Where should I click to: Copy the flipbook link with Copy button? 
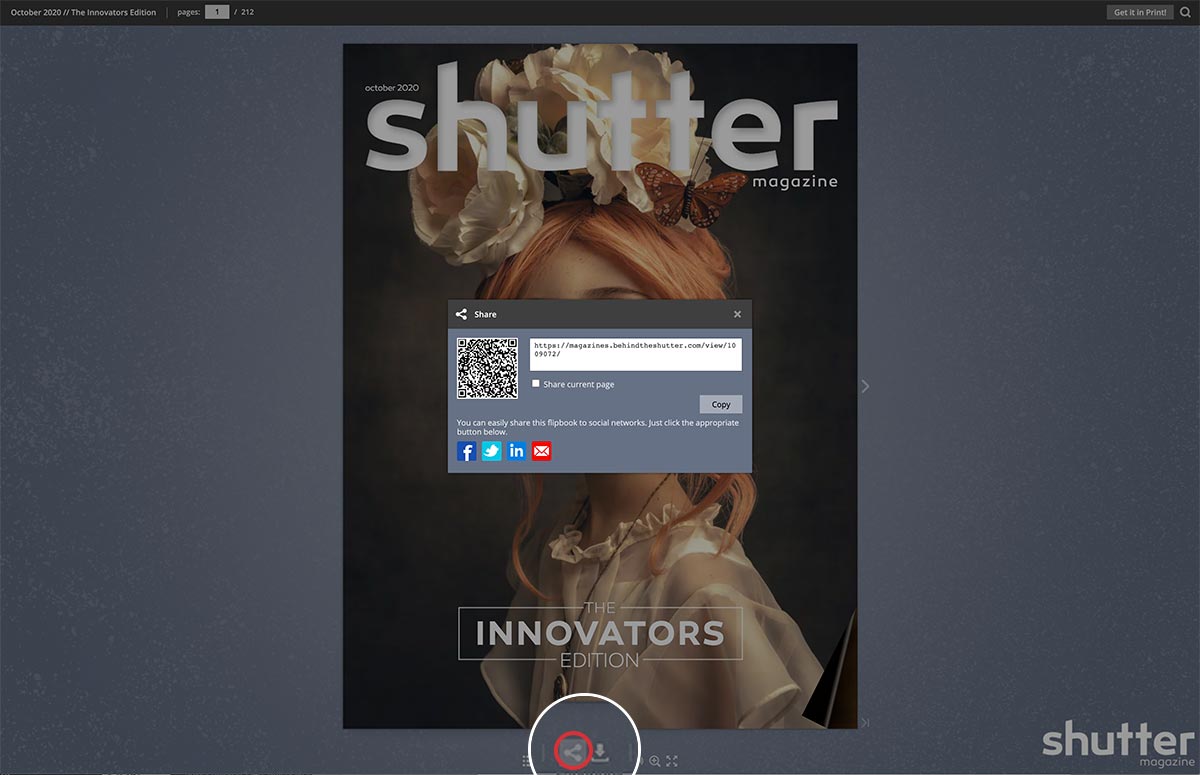(x=721, y=404)
